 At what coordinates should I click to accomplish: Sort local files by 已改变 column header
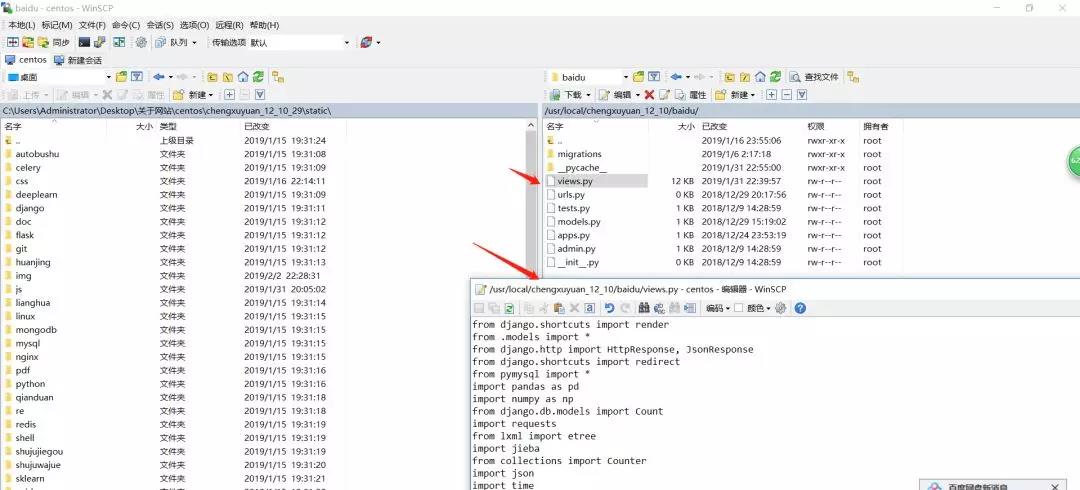click(x=256, y=127)
